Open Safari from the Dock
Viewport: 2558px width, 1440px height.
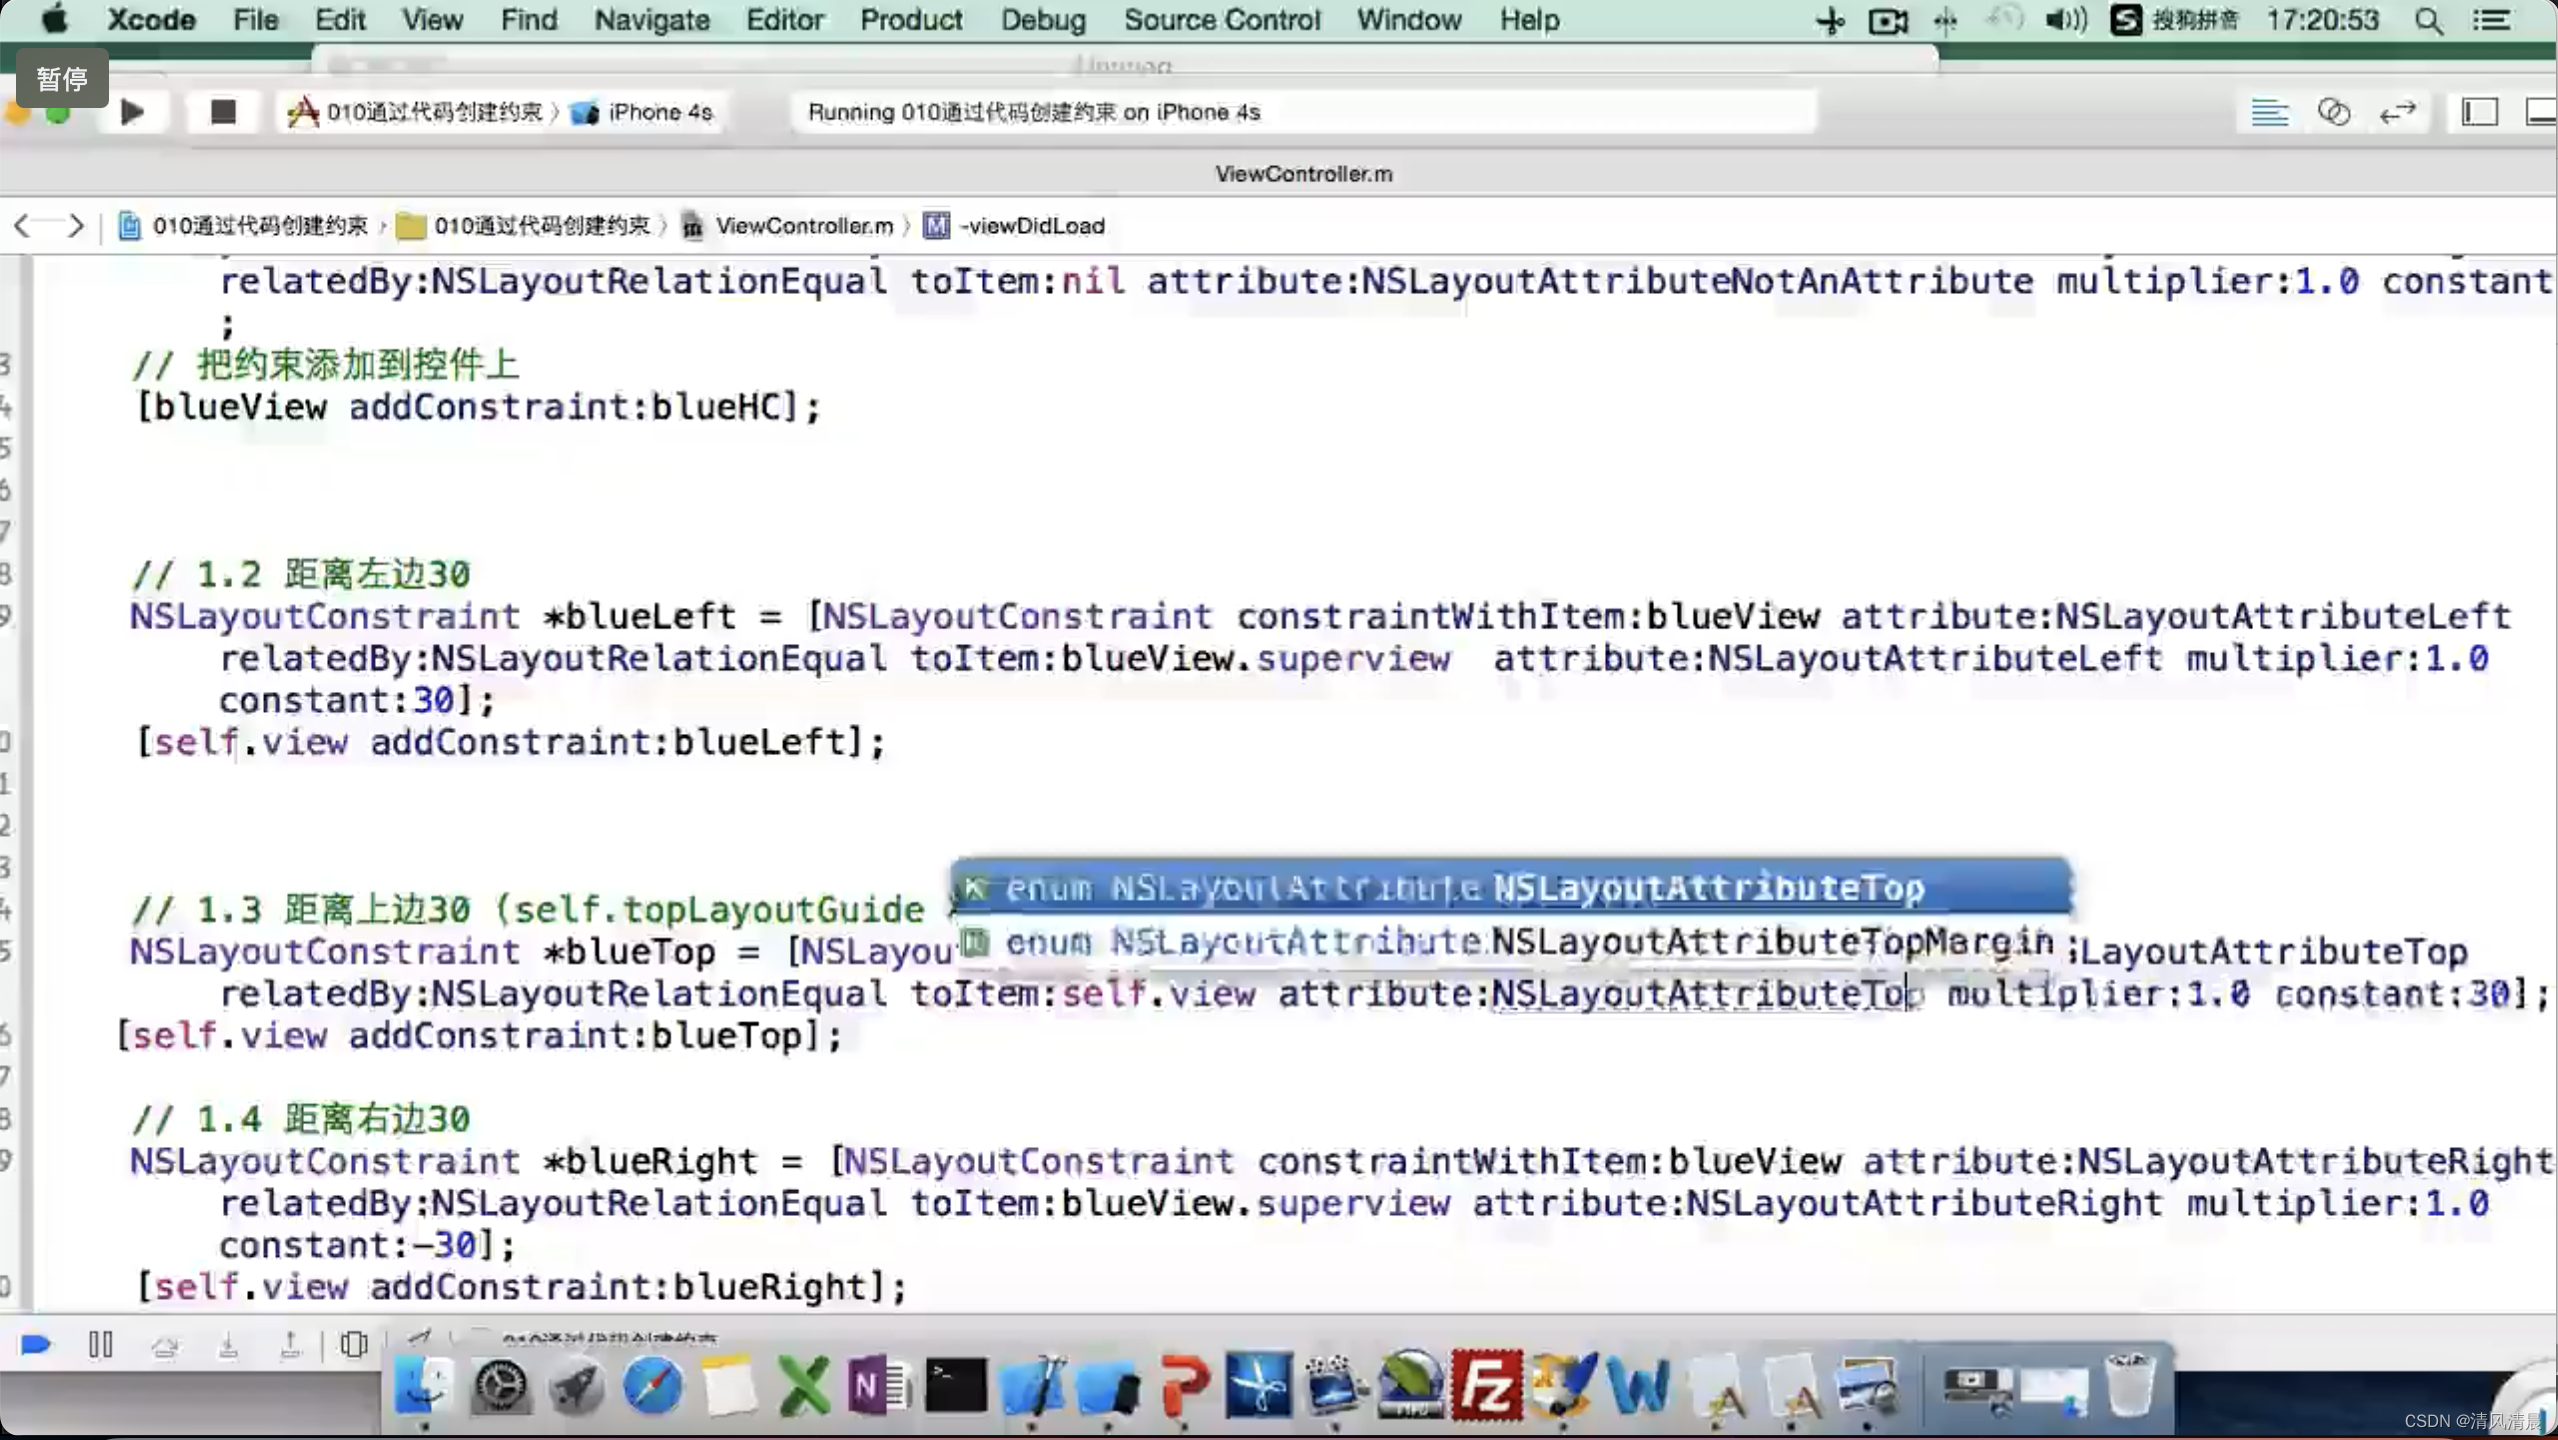point(652,1386)
